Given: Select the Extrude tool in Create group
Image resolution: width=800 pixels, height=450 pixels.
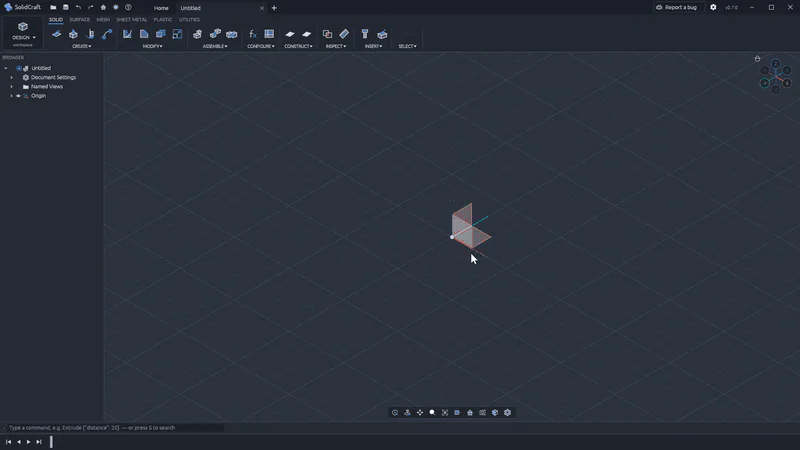Looking at the screenshot, I should coord(73,34).
